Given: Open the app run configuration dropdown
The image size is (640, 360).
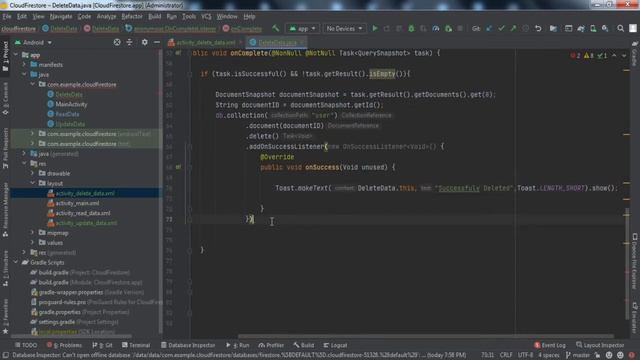Looking at the screenshot, I should (x=303, y=29).
